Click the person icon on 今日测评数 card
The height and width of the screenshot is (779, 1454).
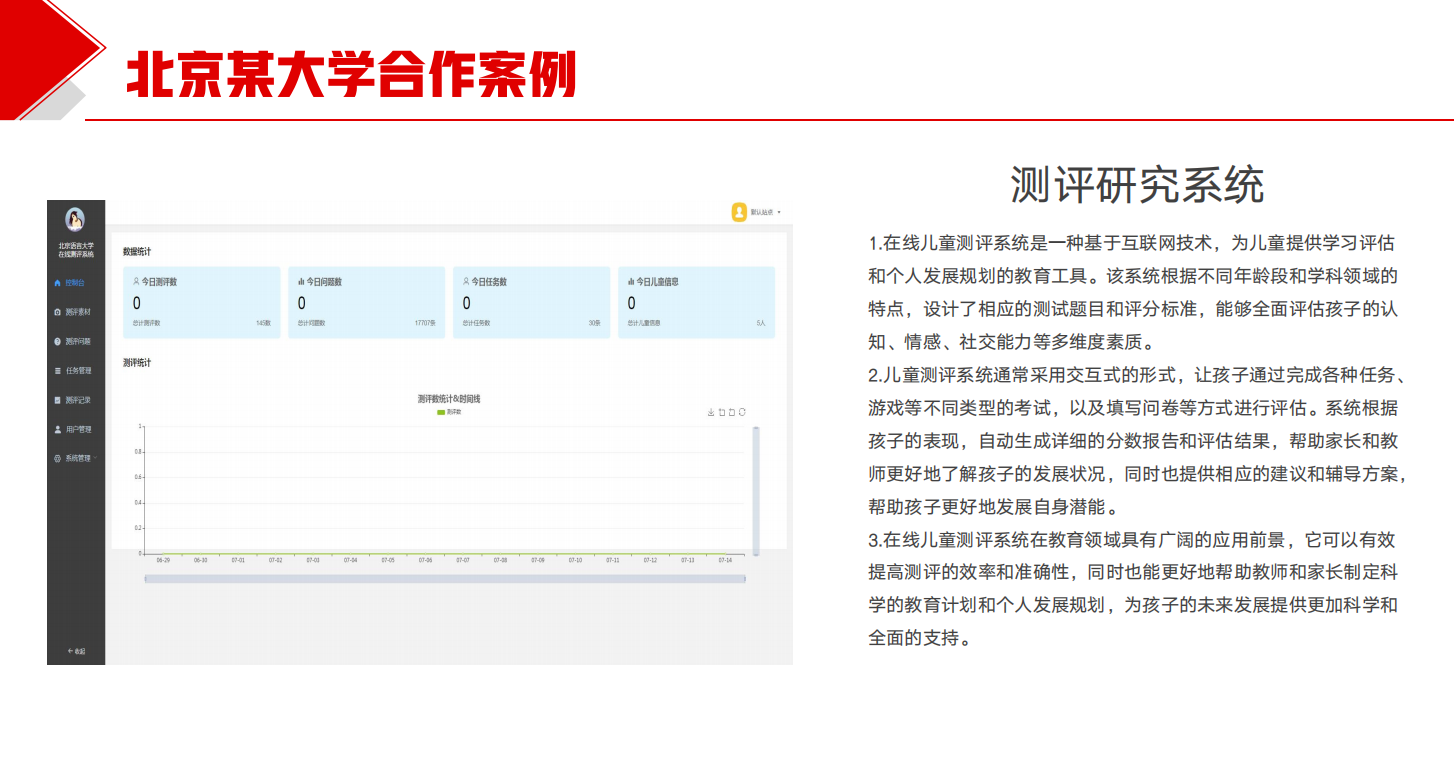coord(136,282)
